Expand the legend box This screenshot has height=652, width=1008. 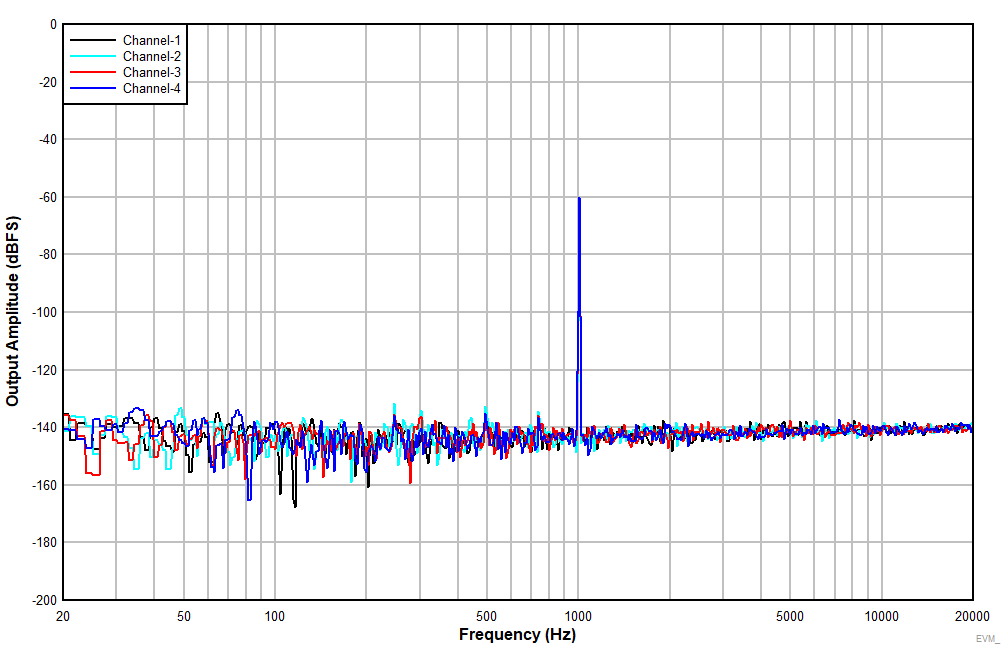click(126, 65)
